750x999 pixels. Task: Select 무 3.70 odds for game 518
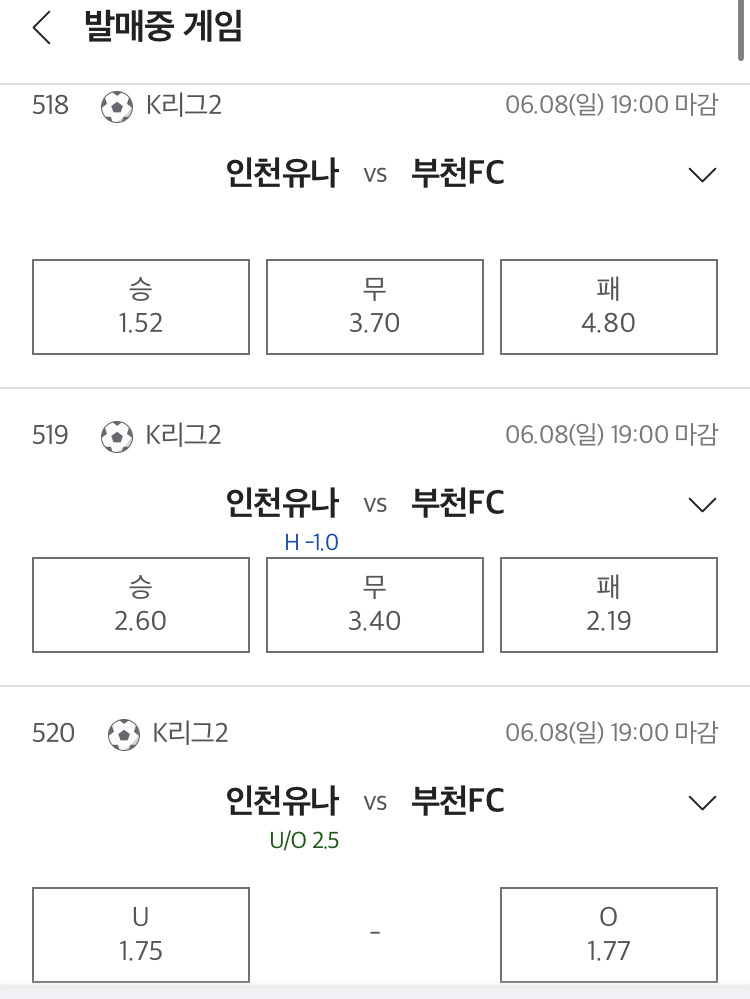[x=375, y=306]
